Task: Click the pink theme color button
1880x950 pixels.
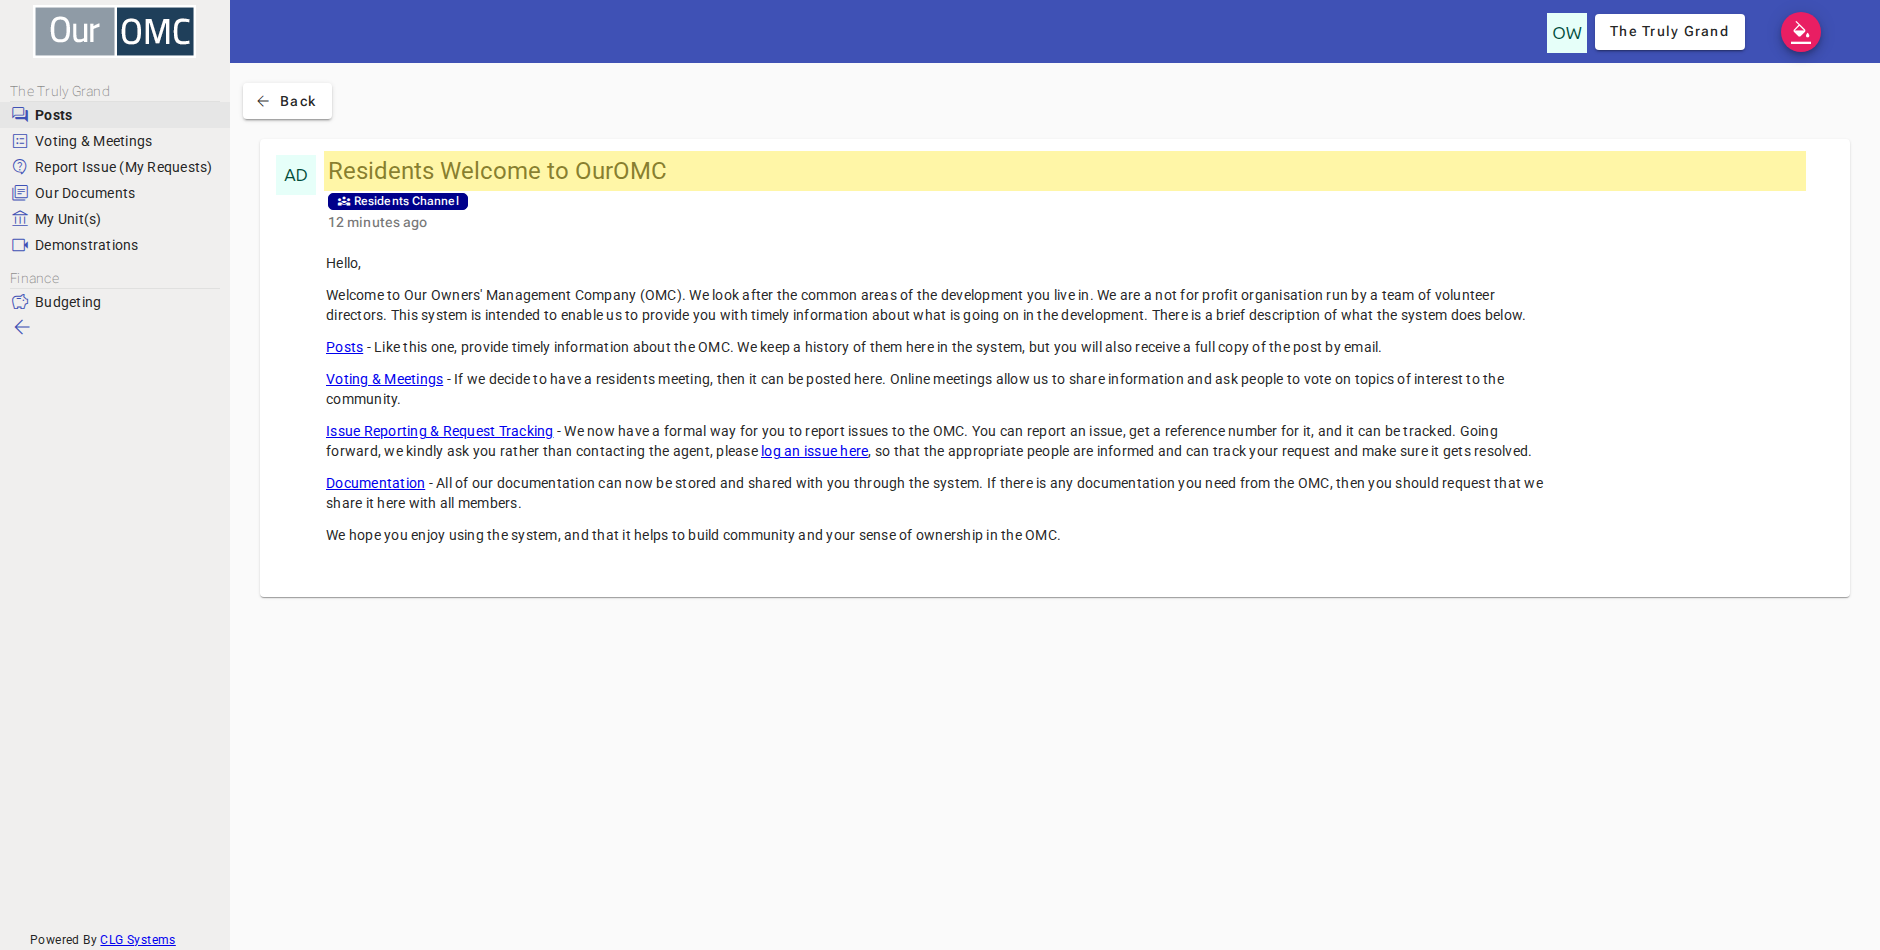Action: tap(1801, 32)
